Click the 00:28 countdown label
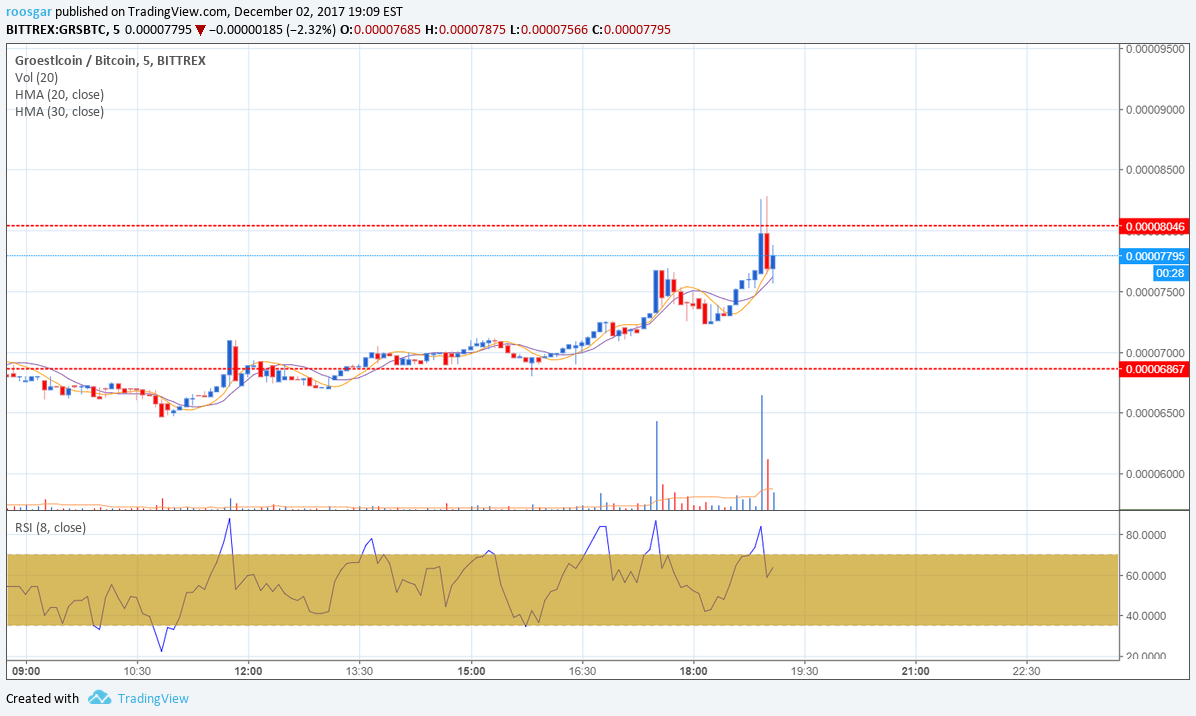 coord(1170,273)
